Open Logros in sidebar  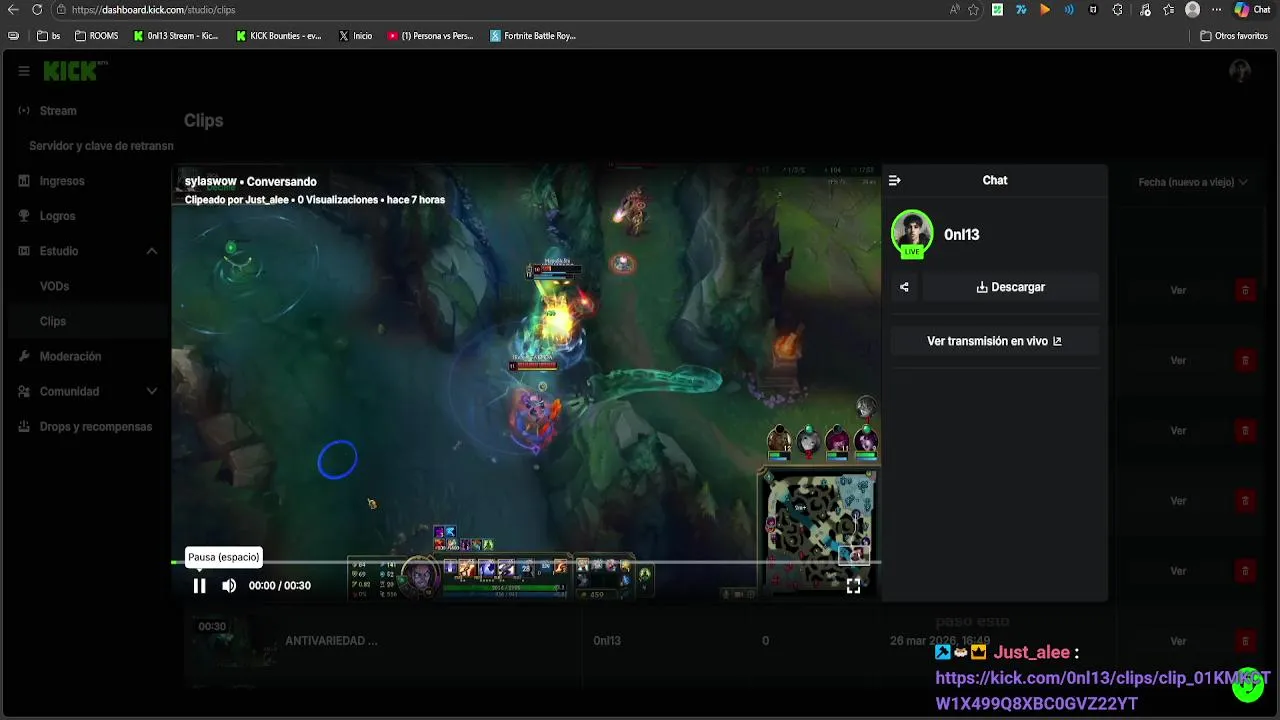pyautogui.click(x=57, y=216)
